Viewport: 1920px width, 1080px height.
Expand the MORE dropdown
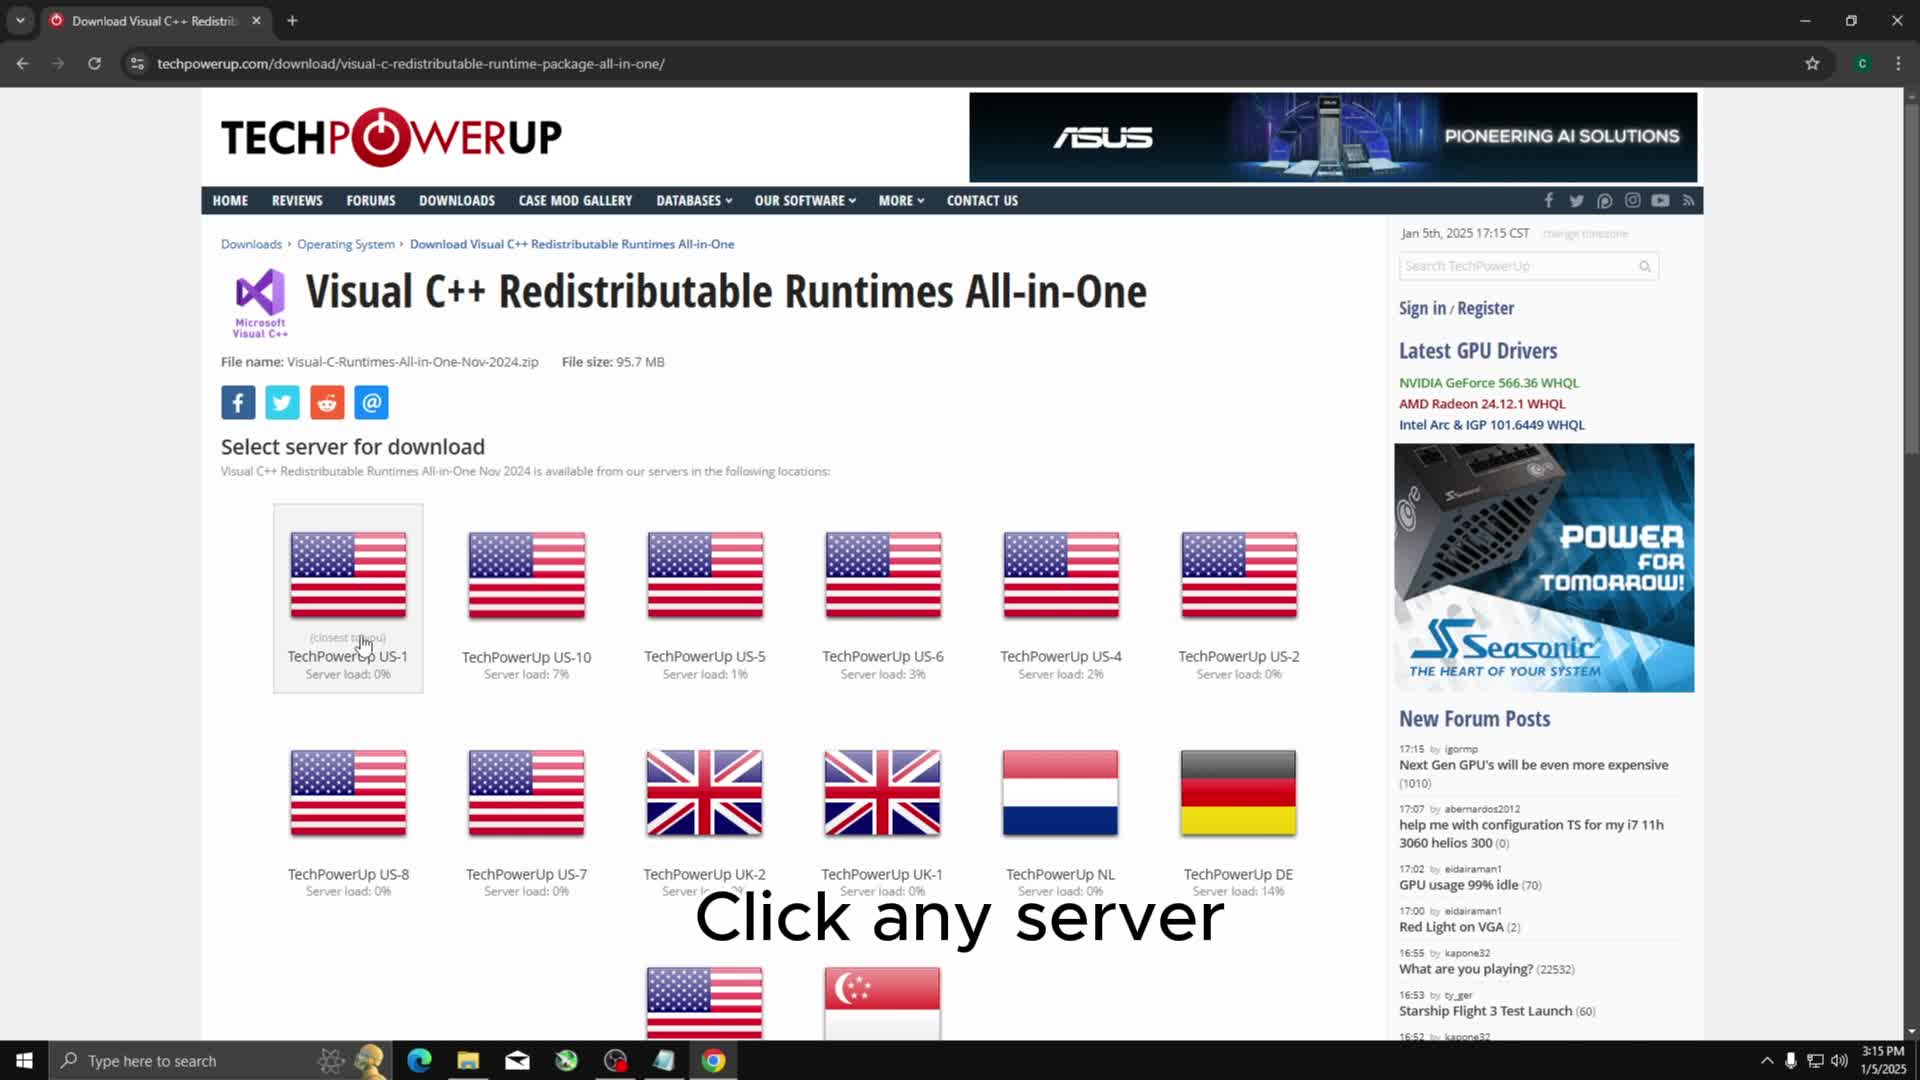[899, 200]
